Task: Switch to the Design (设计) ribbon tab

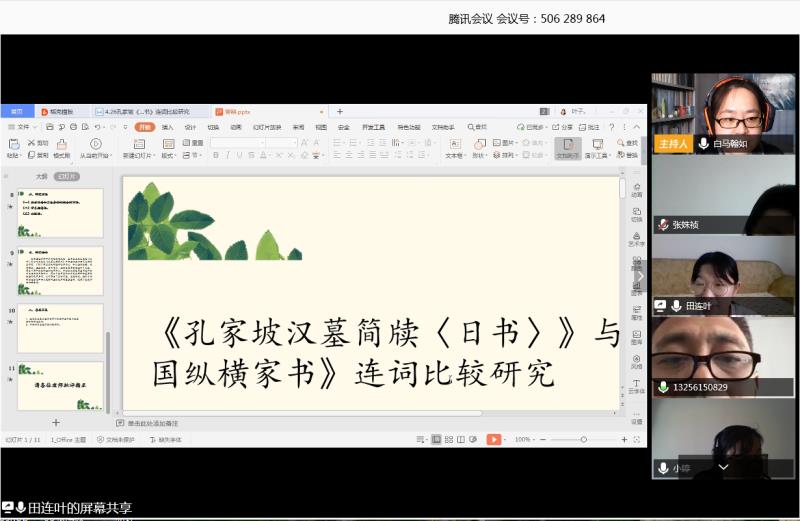Action: point(190,127)
